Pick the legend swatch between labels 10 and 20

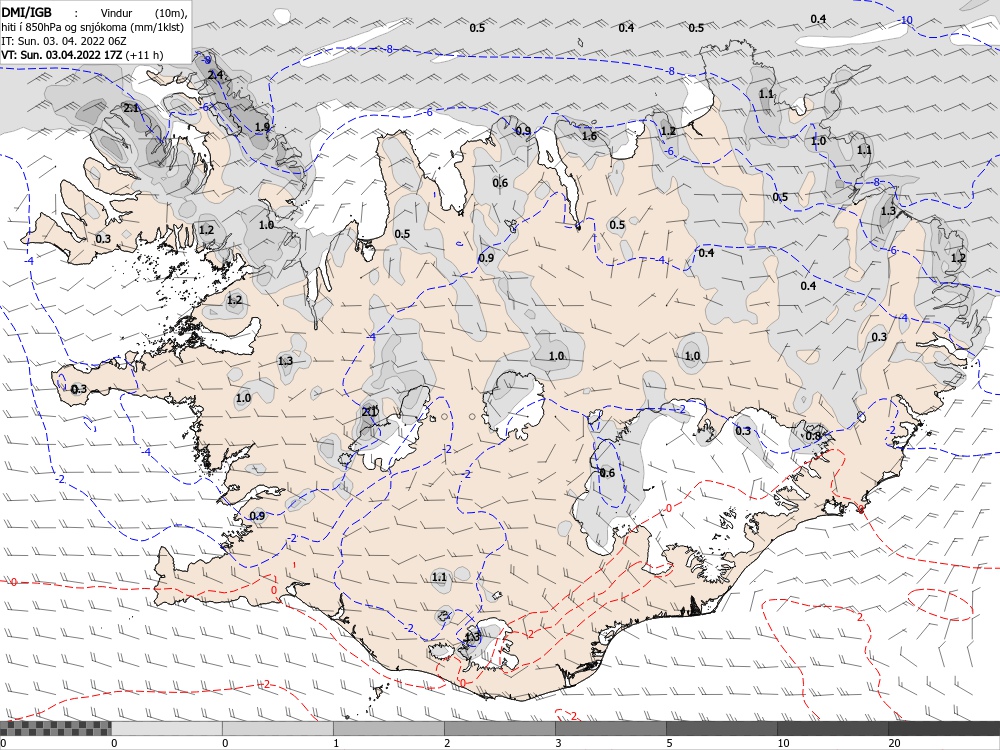832,728
